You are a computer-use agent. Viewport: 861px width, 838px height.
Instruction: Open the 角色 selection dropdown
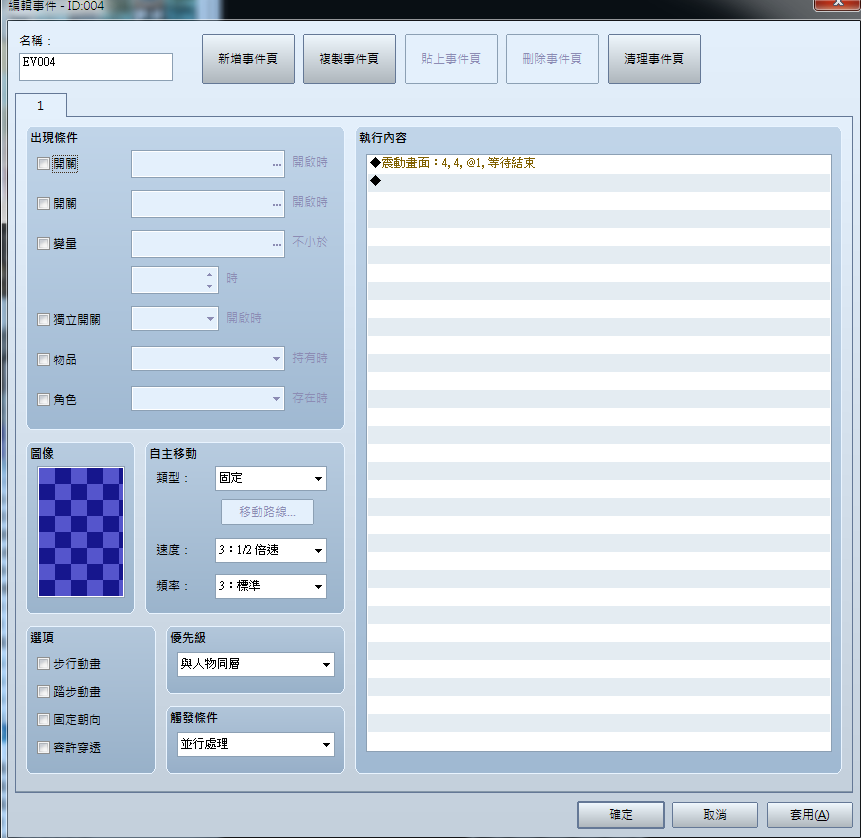208,399
